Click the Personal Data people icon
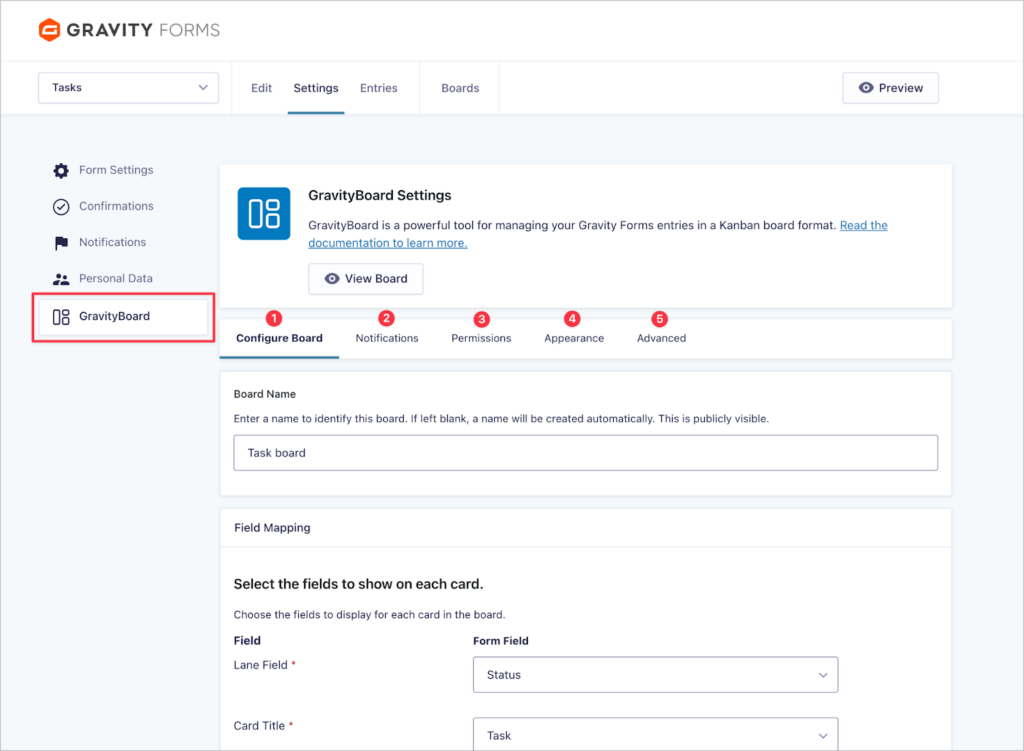Screen dimensions: 1024x751 [x=60, y=278]
